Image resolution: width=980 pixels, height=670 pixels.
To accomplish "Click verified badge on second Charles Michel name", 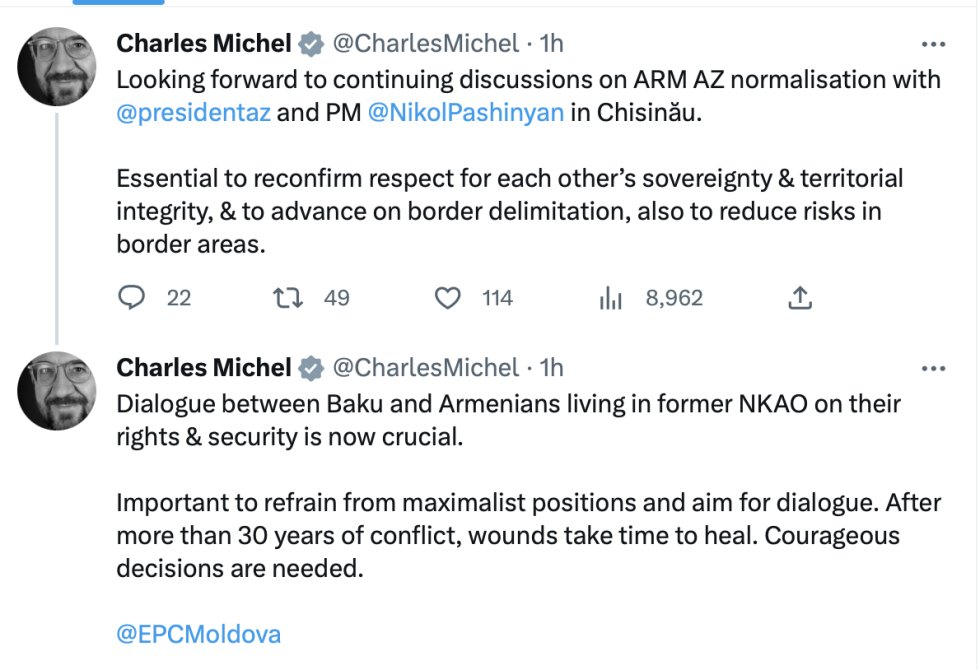I will pyautogui.click(x=311, y=368).
